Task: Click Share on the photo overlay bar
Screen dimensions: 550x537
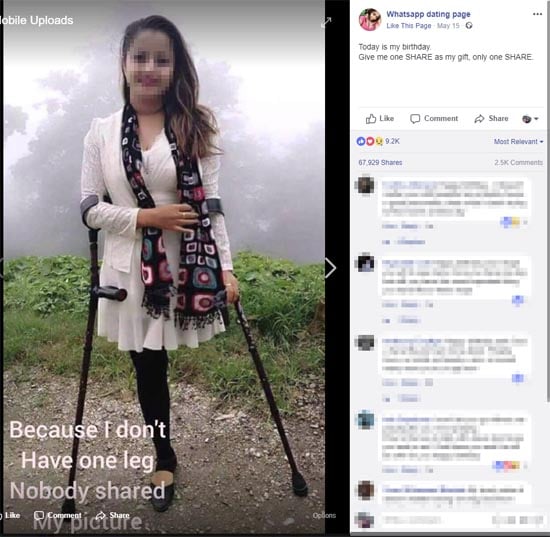Action: tap(113, 515)
